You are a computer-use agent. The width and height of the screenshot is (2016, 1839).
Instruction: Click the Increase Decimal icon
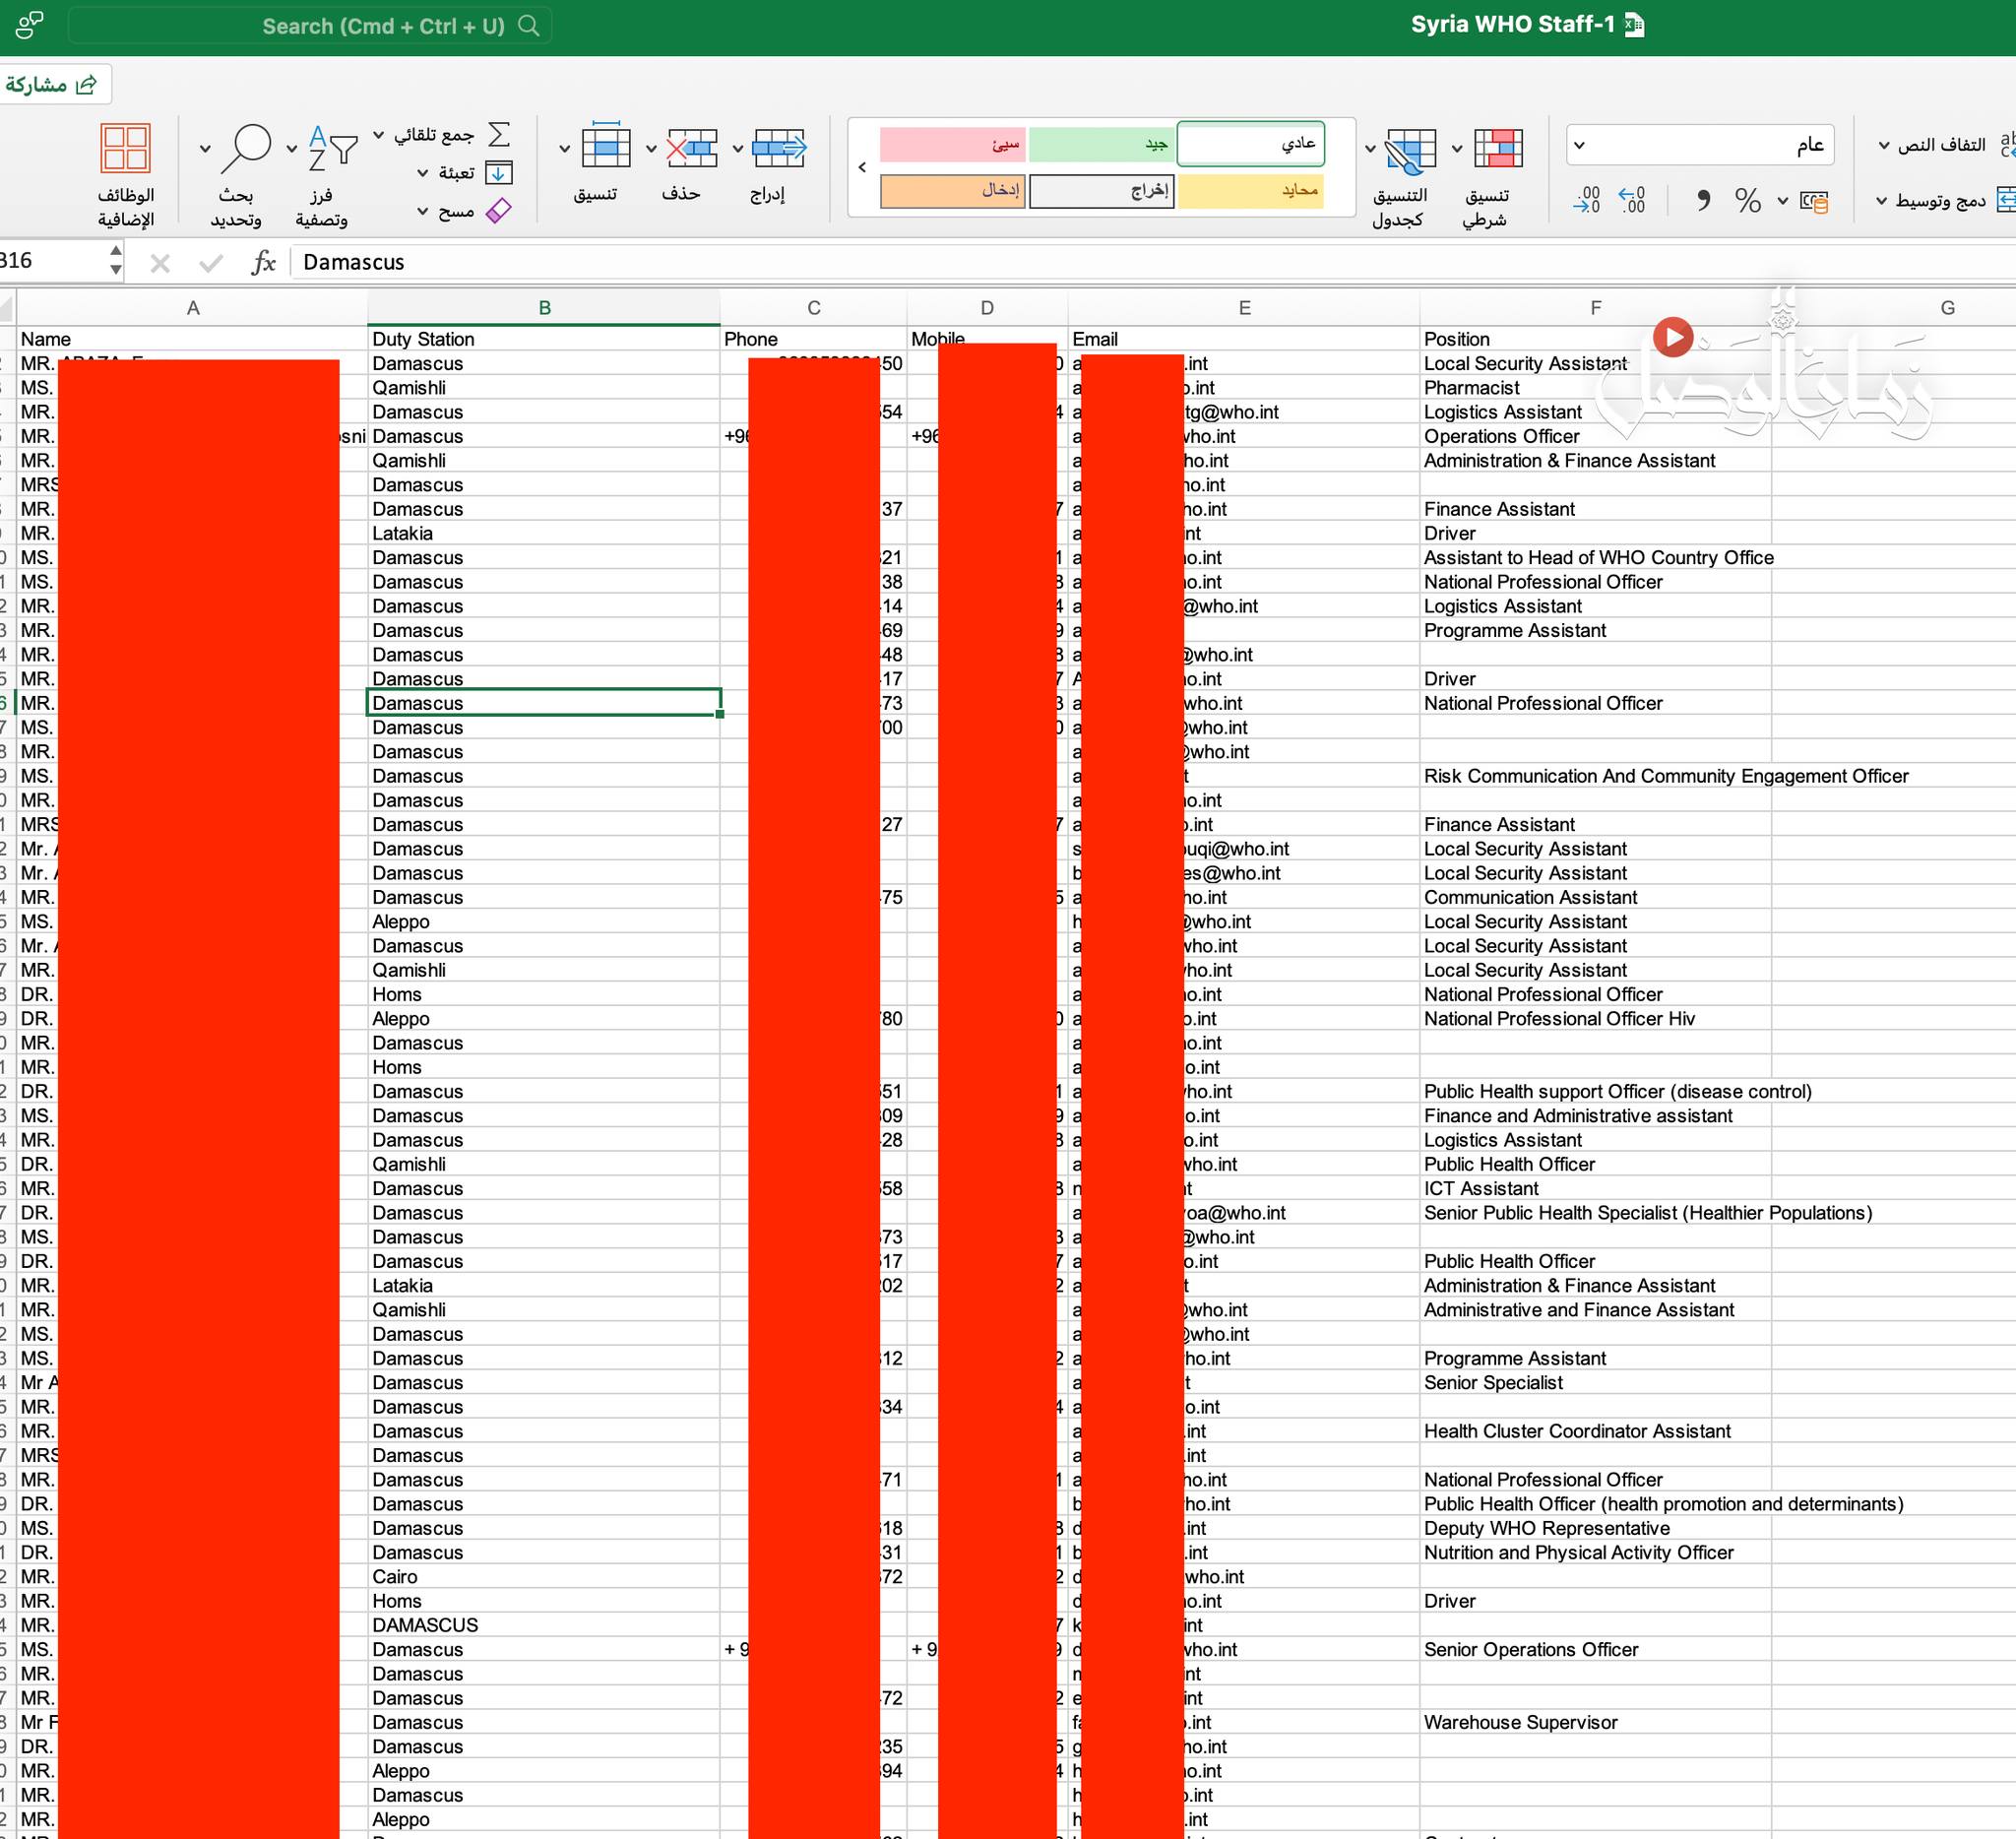1632,200
